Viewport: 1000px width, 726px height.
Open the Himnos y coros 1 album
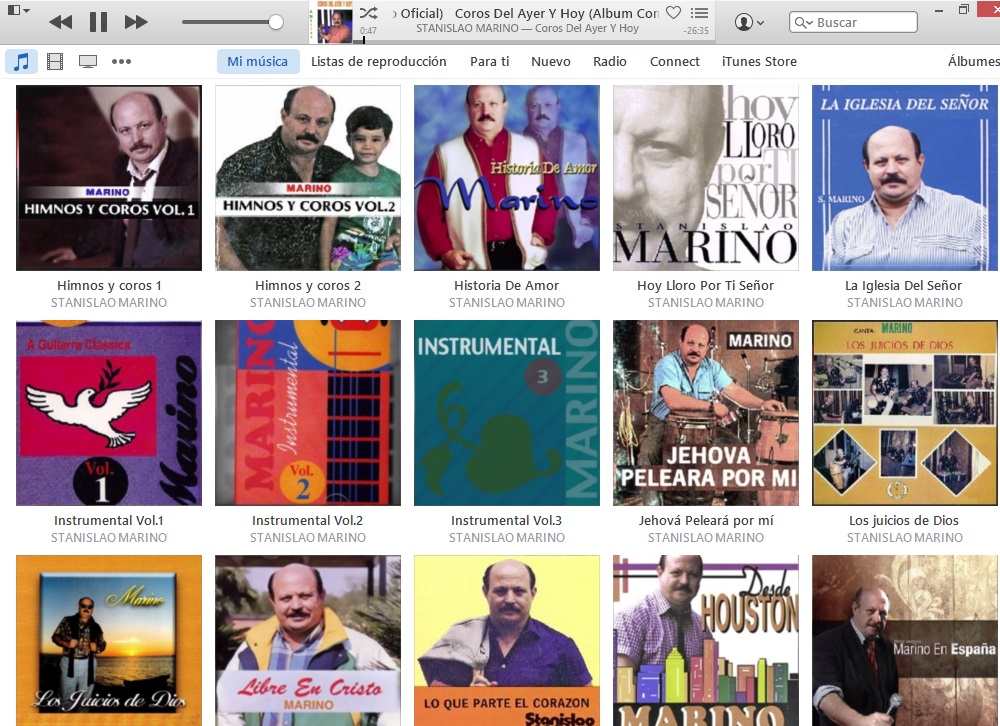point(108,178)
